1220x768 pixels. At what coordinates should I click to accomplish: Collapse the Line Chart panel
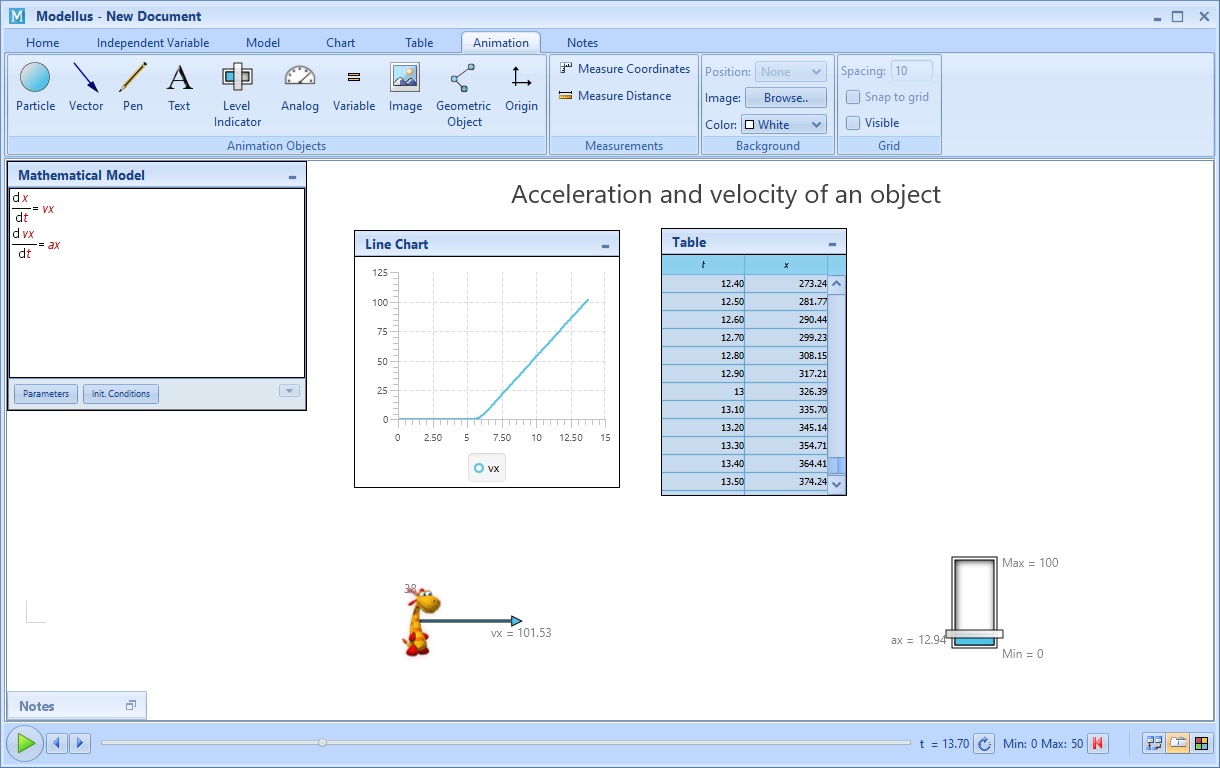click(606, 245)
